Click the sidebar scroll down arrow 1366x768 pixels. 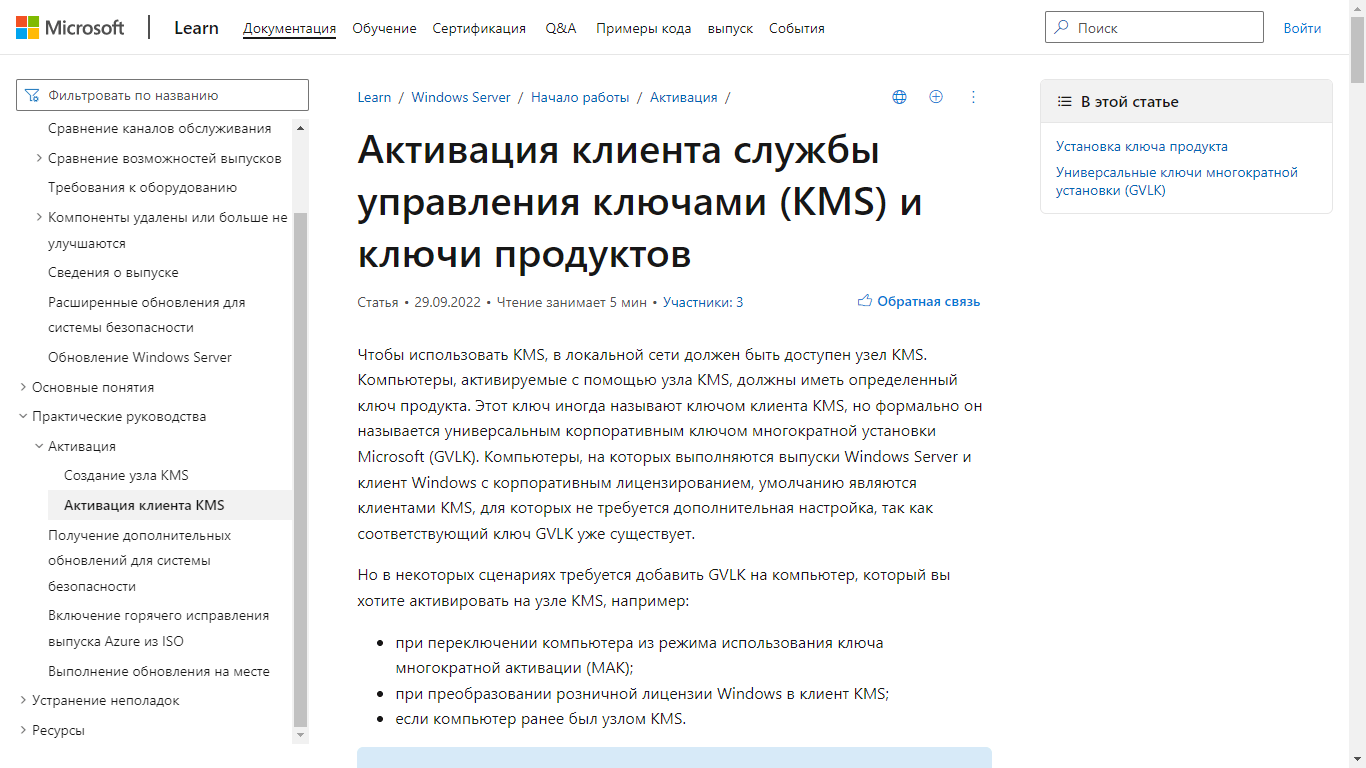(x=301, y=735)
